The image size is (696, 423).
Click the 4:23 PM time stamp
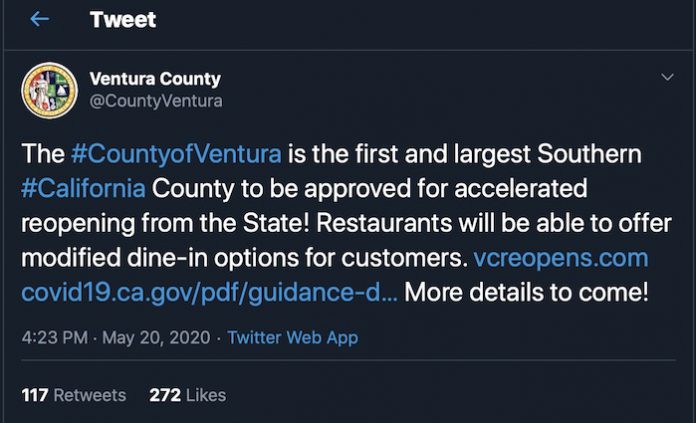[x=55, y=337]
